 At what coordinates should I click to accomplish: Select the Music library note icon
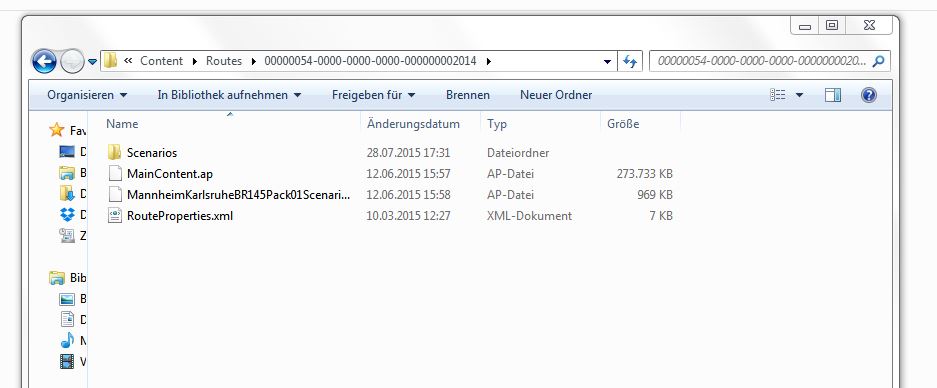[67, 340]
